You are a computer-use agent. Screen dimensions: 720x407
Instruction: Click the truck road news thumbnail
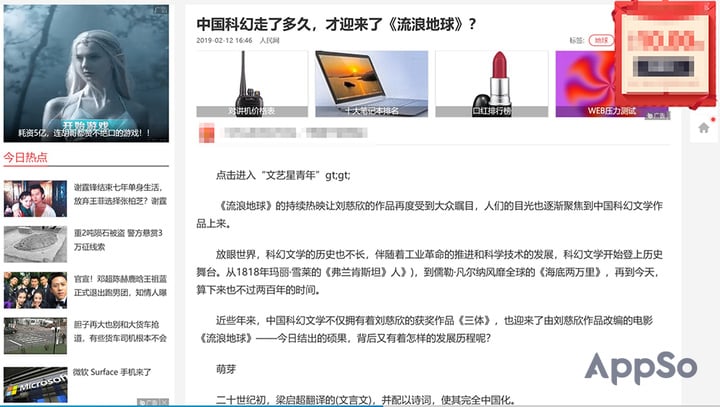coord(35,336)
